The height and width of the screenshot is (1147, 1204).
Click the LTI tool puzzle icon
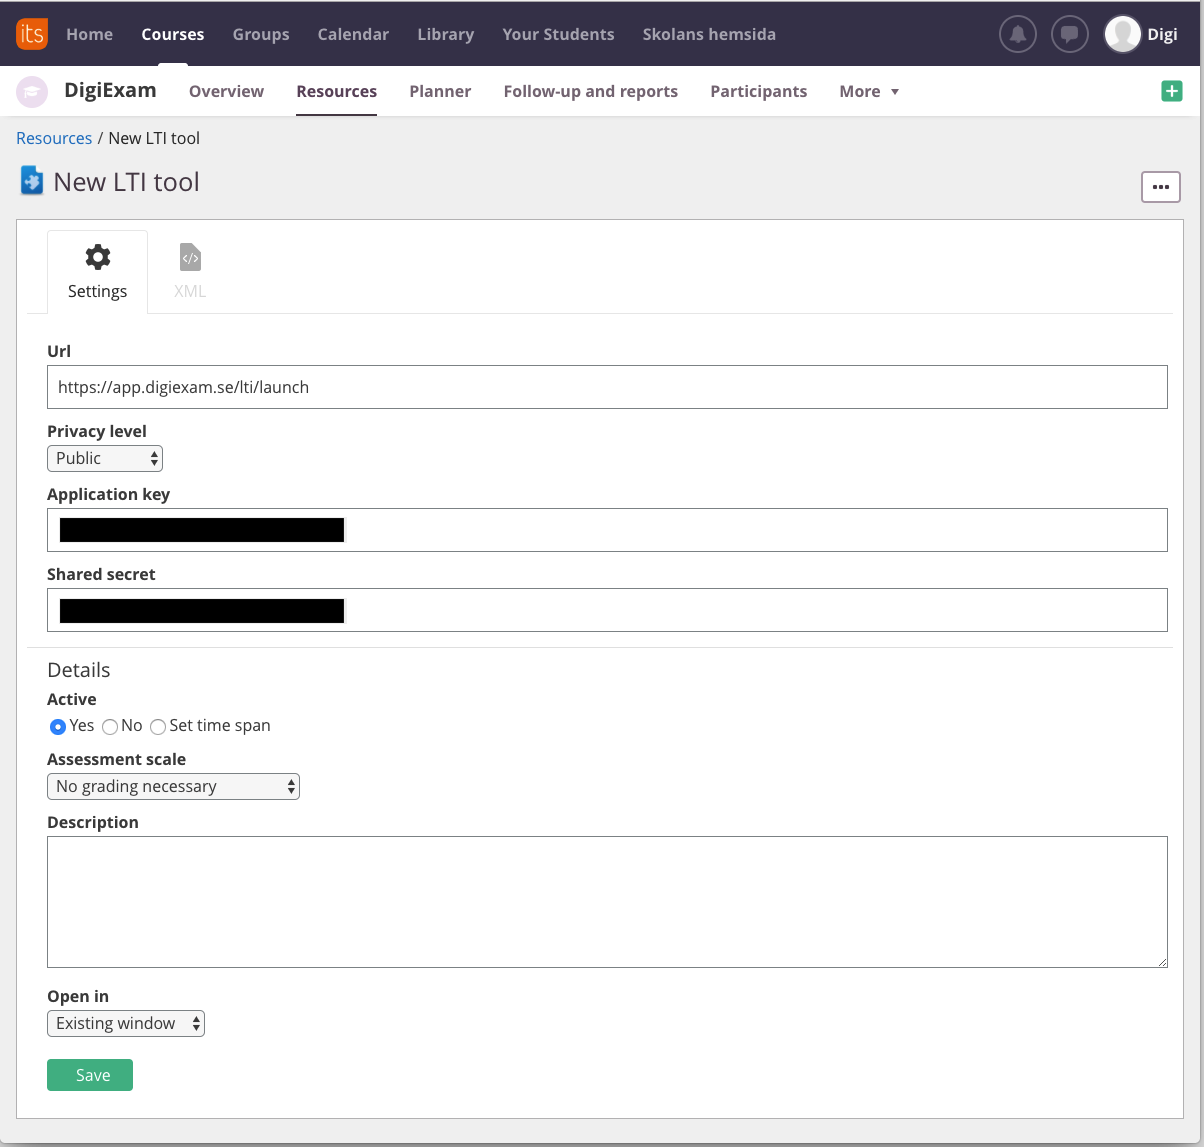[32, 181]
